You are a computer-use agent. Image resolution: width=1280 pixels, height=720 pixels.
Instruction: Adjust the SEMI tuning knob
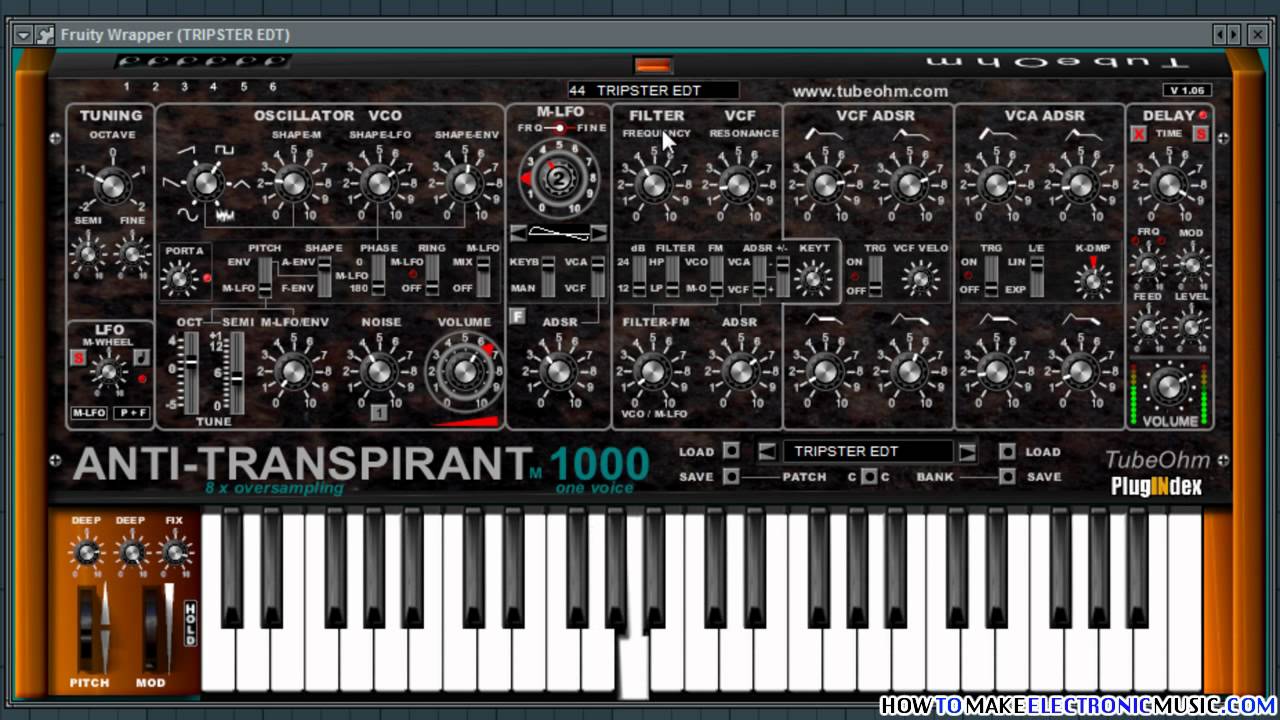[x=88, y=254]
